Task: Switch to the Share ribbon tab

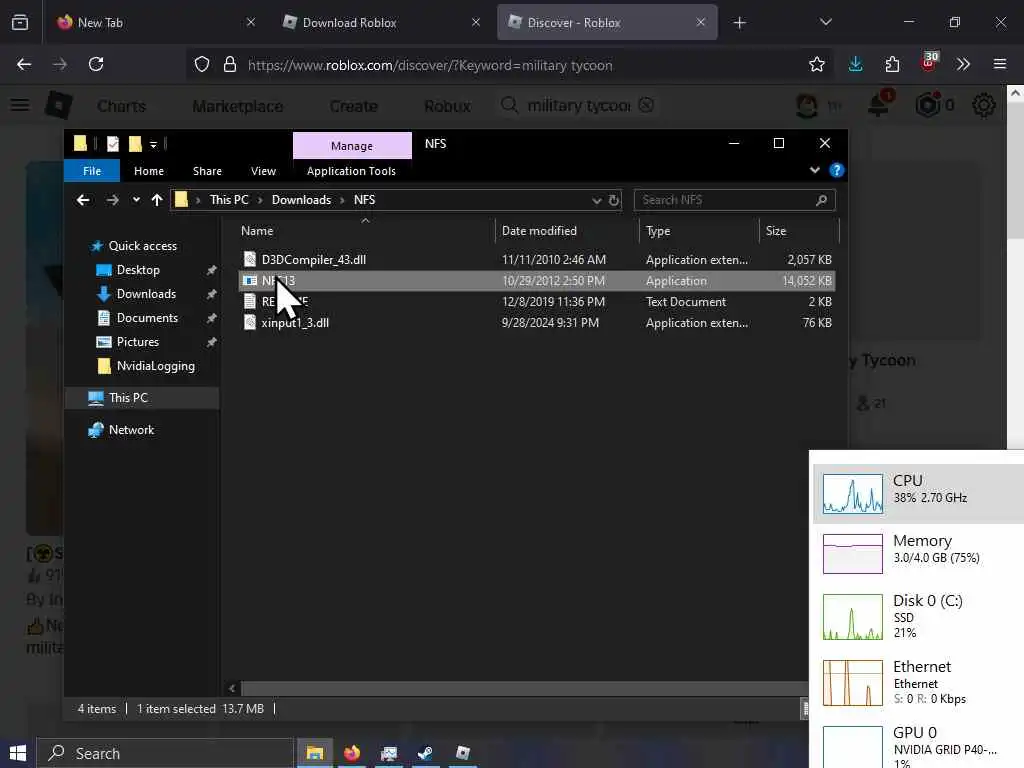Action: [207, 170]
